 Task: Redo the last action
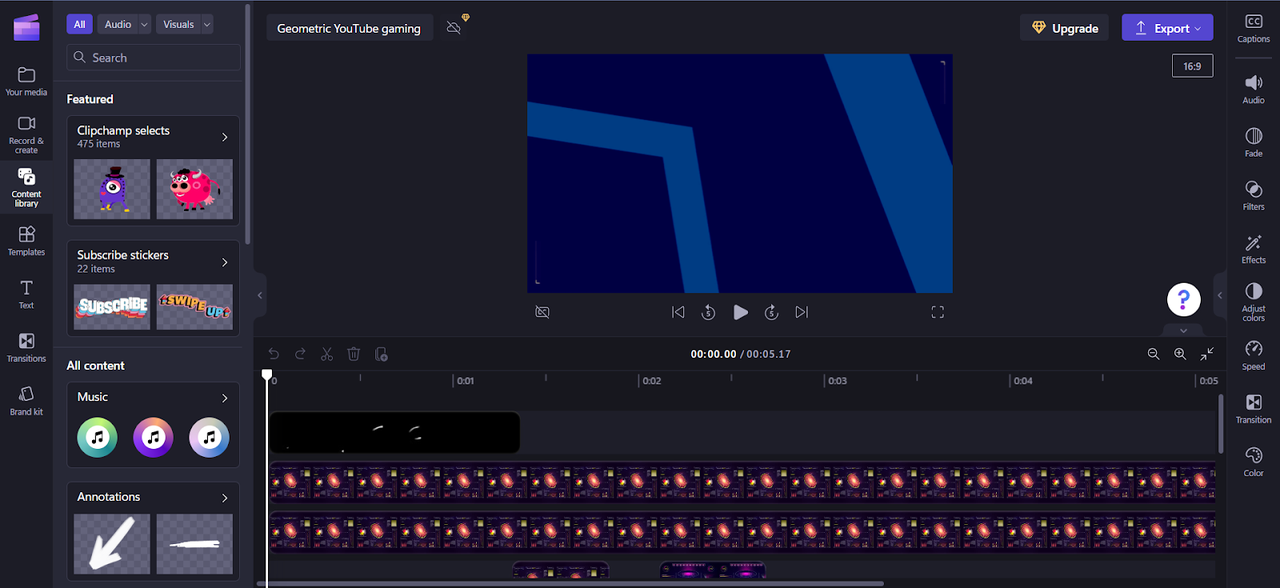300,354
